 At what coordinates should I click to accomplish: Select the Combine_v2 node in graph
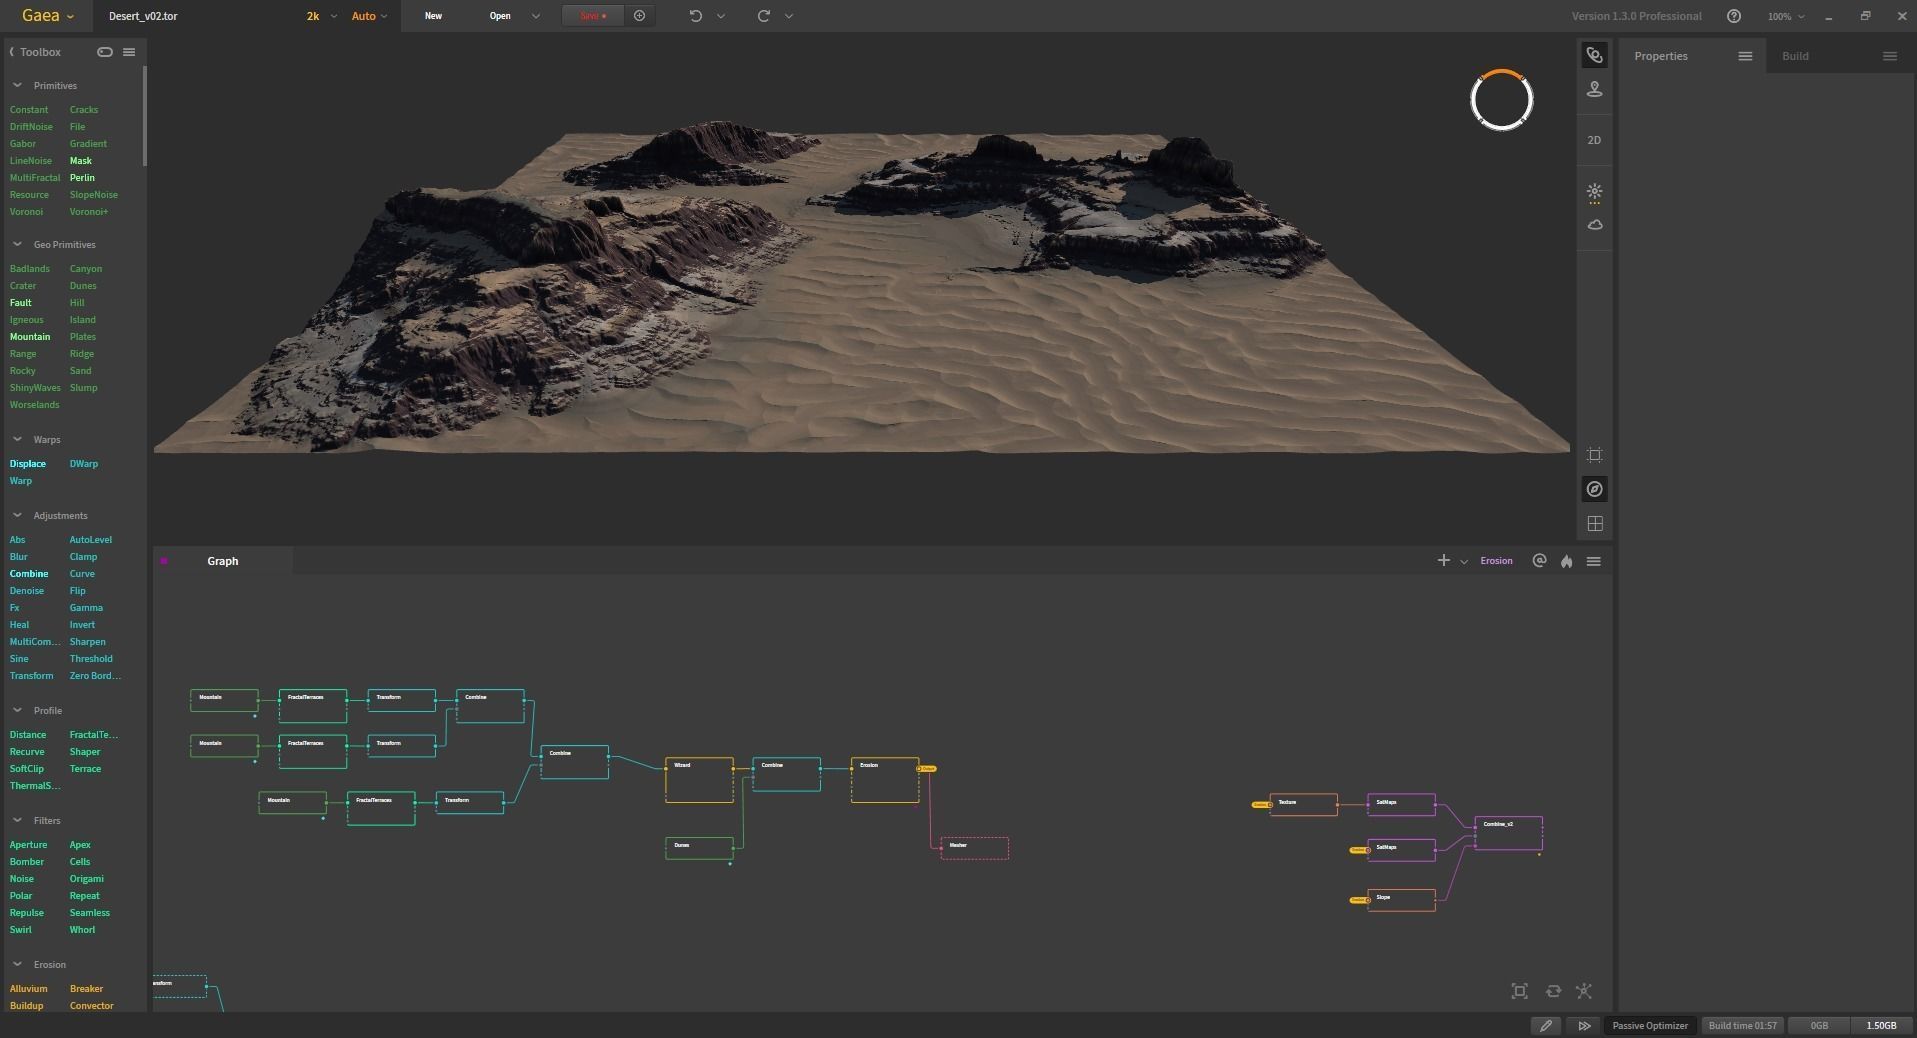(1508, 833)
